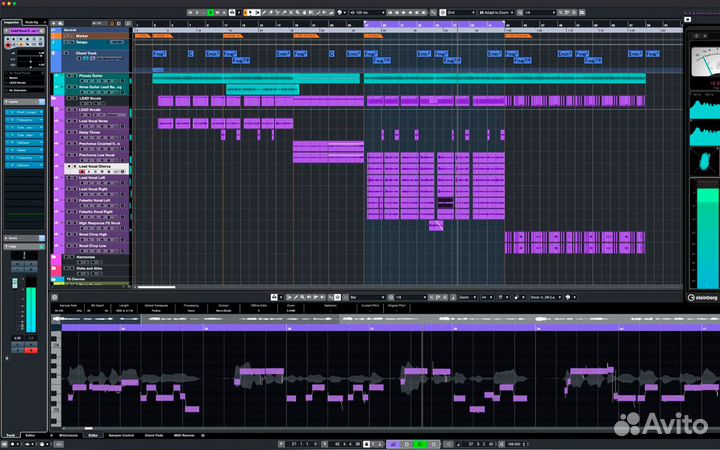Open the track list settings icon at top right
Image resolution: width=720 pixels, height=450 pixels.
[x=128, y=23]
